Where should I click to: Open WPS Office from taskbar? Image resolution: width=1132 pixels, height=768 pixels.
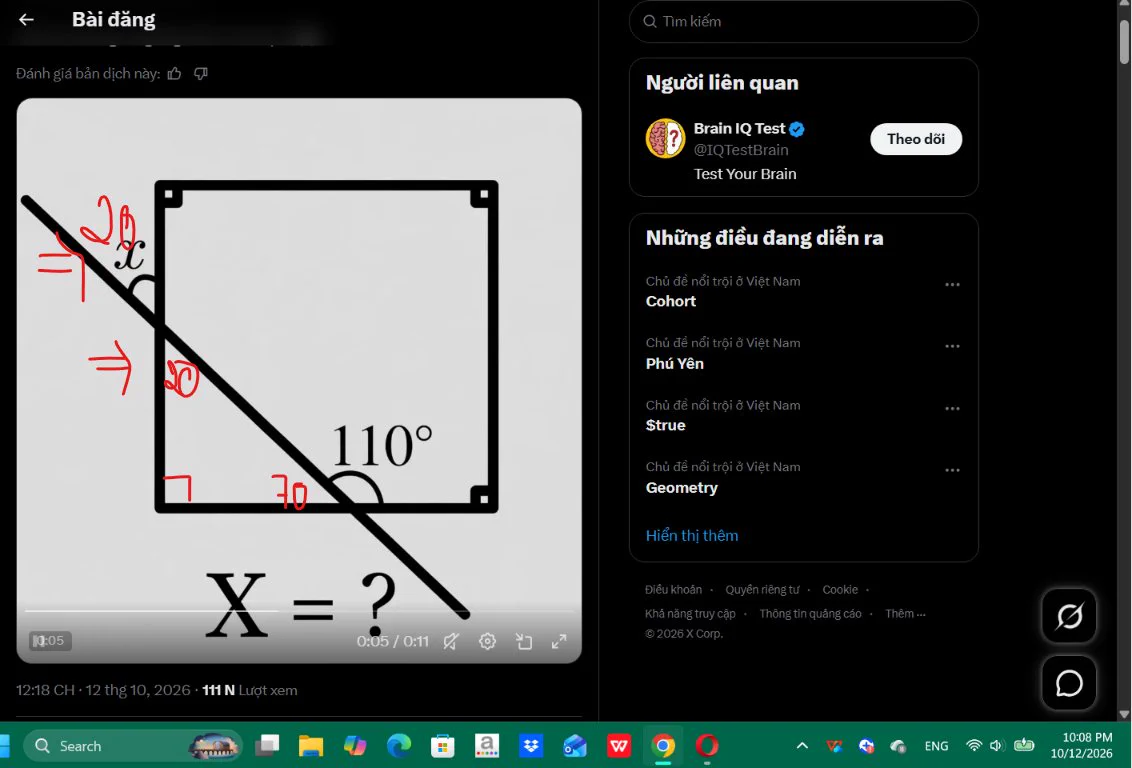619,746
